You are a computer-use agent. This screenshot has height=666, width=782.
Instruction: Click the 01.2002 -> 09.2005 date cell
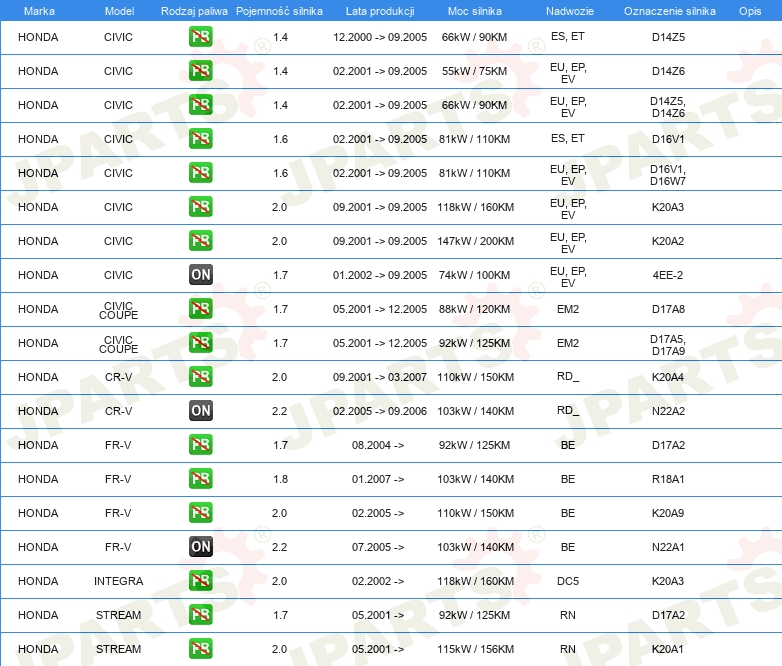[x=380, y=275]
